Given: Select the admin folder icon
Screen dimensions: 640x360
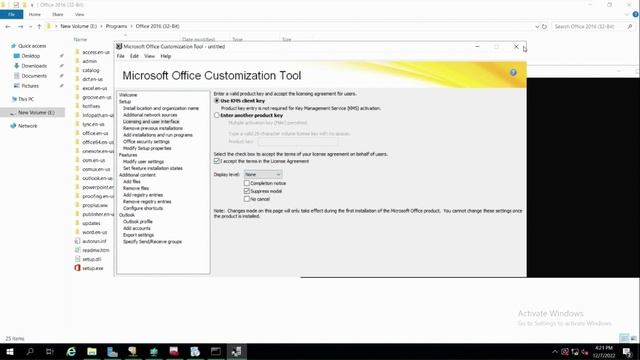Looking at the screenshot, I should point(77,61).
